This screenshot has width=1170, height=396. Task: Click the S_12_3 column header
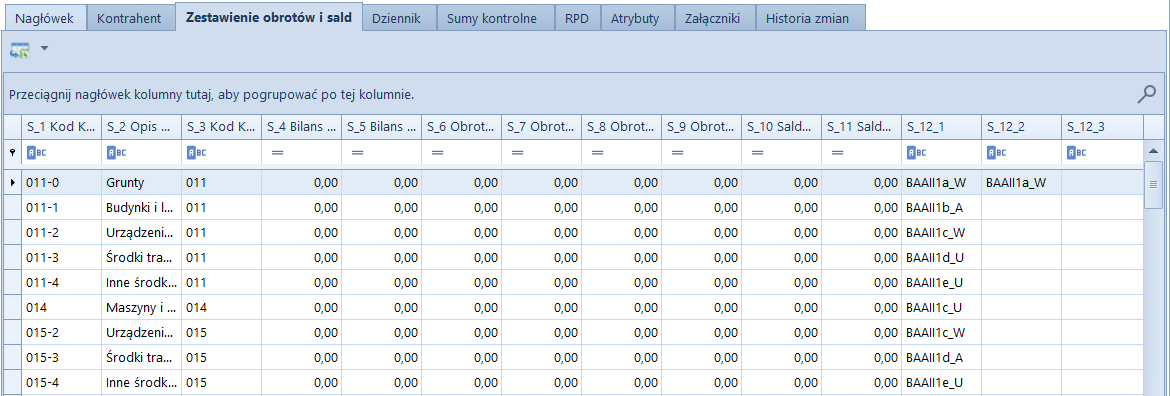tap(1101, 127)
